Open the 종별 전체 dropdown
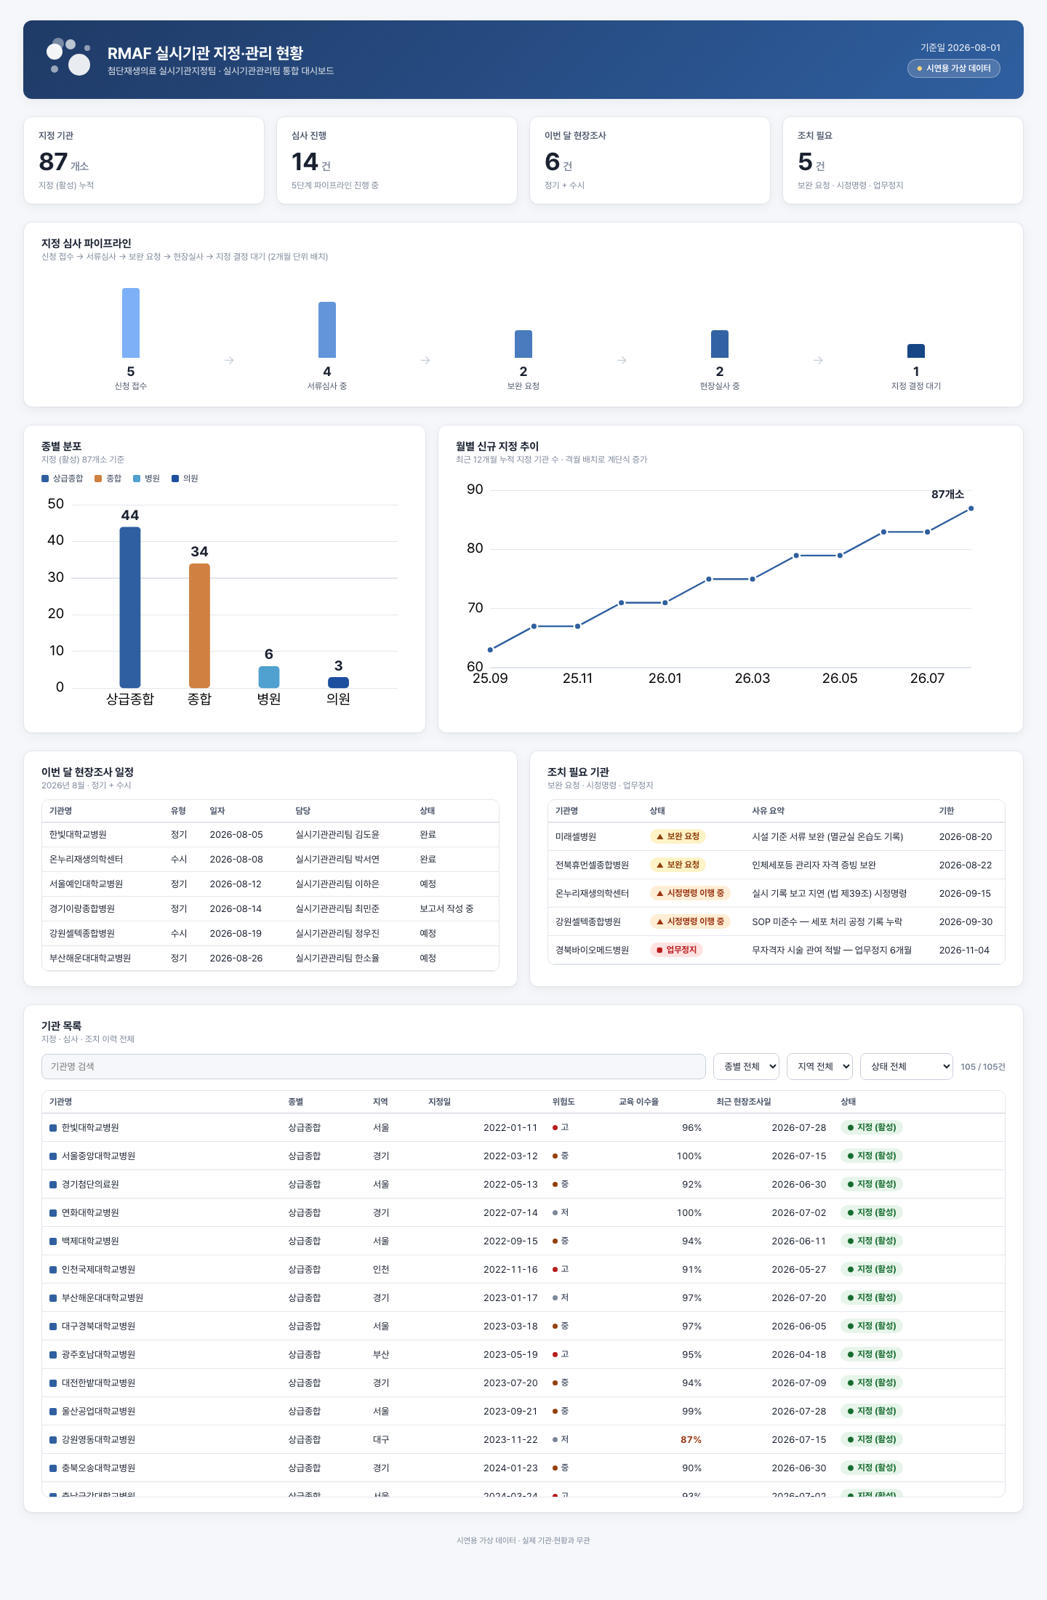This screenshot has height=1600, width=1047. [746, 1067]
